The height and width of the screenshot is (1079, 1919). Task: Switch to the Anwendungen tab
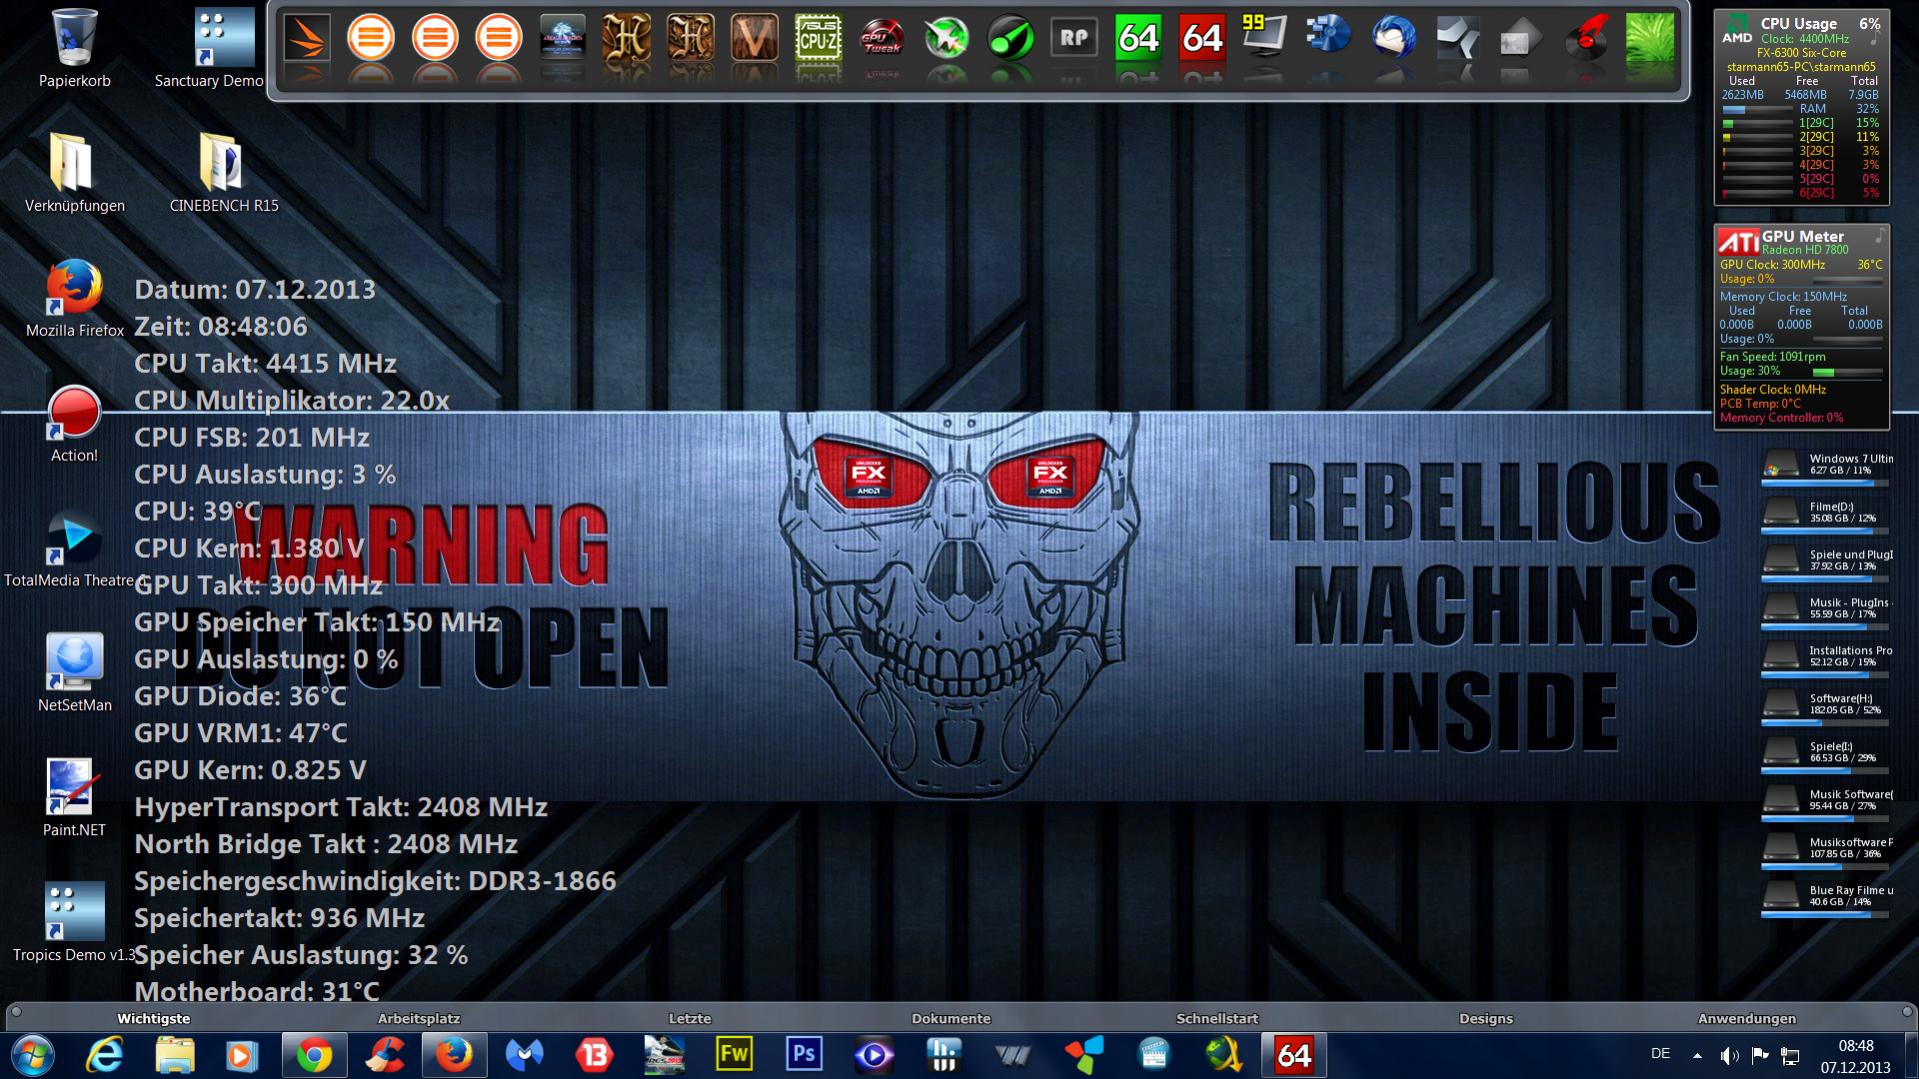1747,1018
